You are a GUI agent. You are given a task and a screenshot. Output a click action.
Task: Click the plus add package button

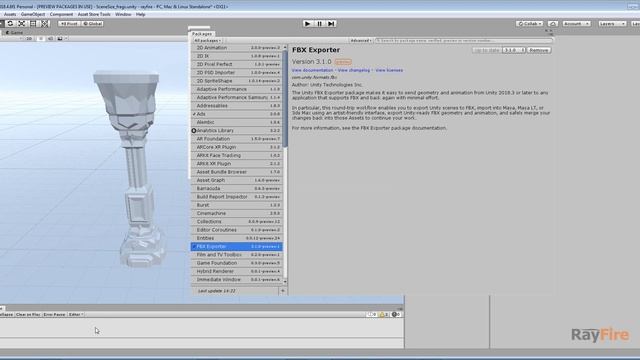pos(283,291)
